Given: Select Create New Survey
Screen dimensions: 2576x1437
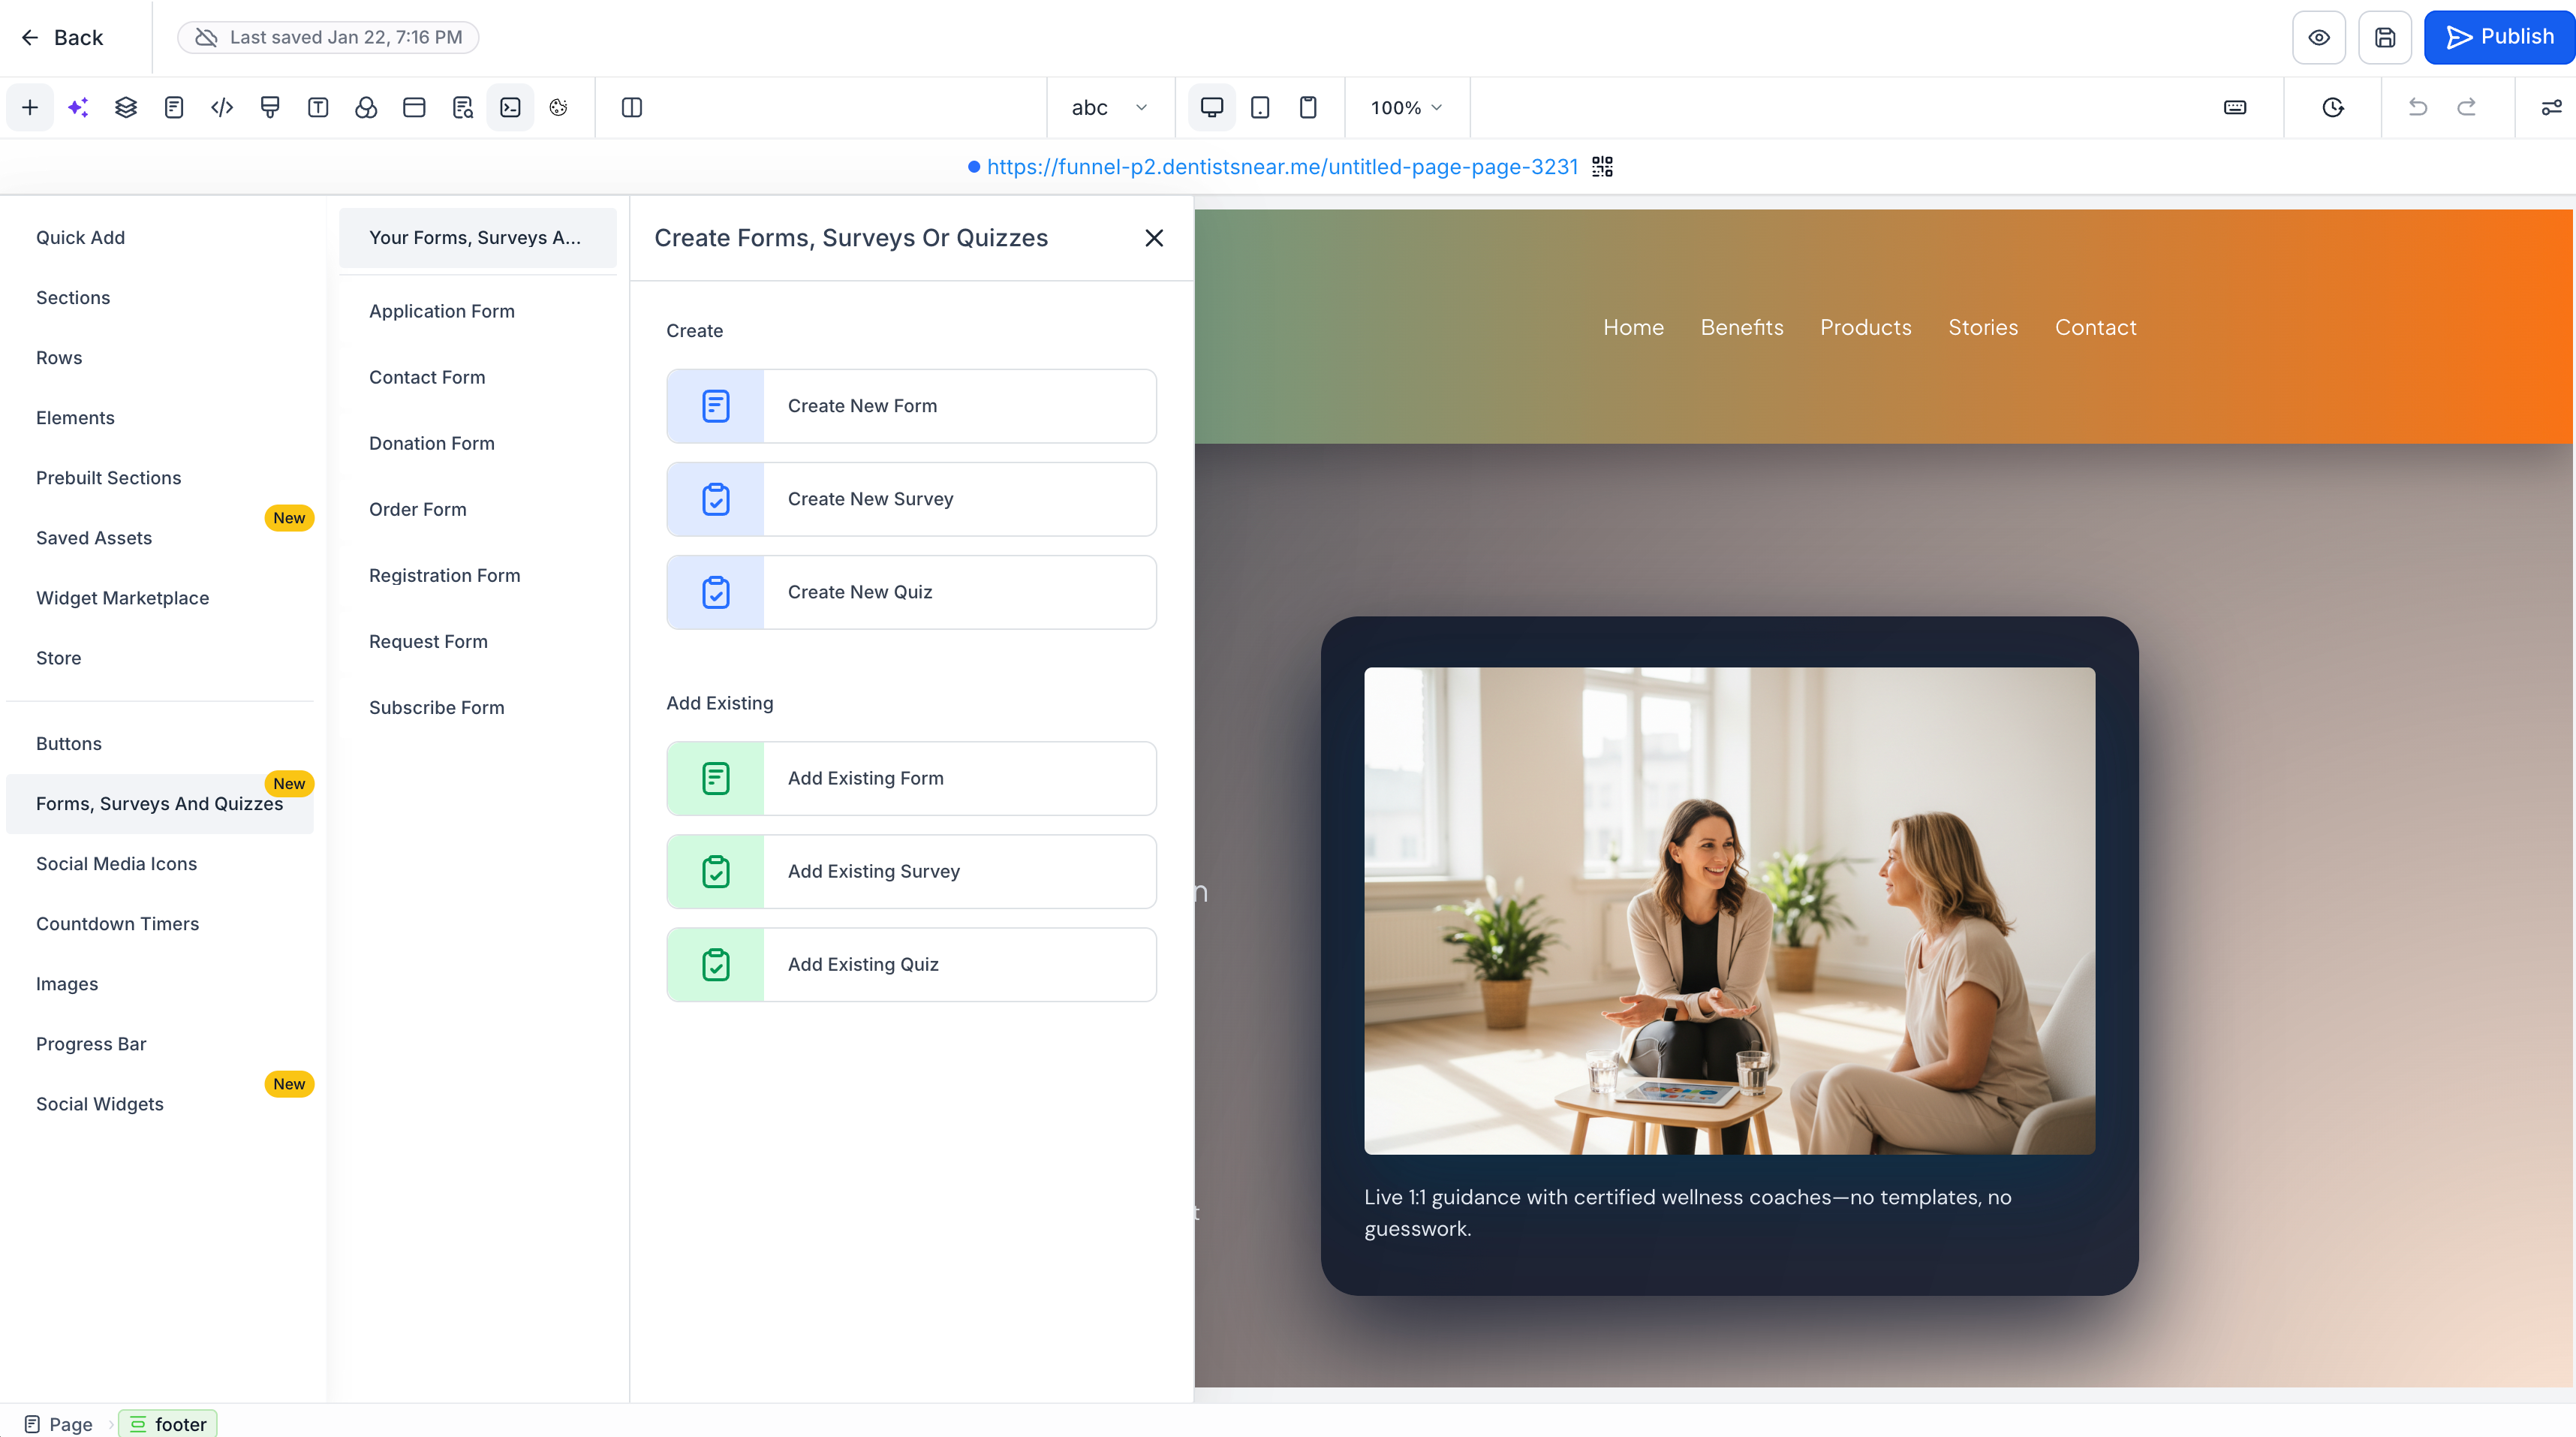Looking at the screenshot, I should click(x=911, y=499).
